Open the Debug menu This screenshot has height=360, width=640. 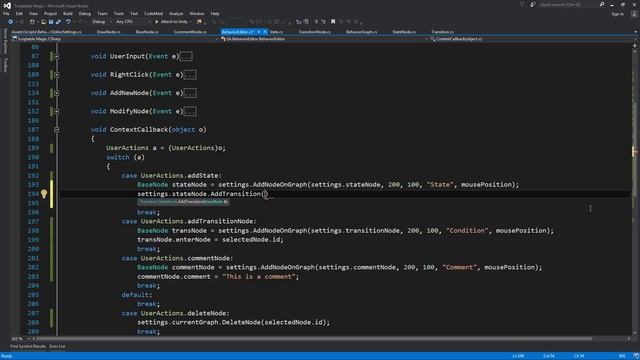pos(84,13)
